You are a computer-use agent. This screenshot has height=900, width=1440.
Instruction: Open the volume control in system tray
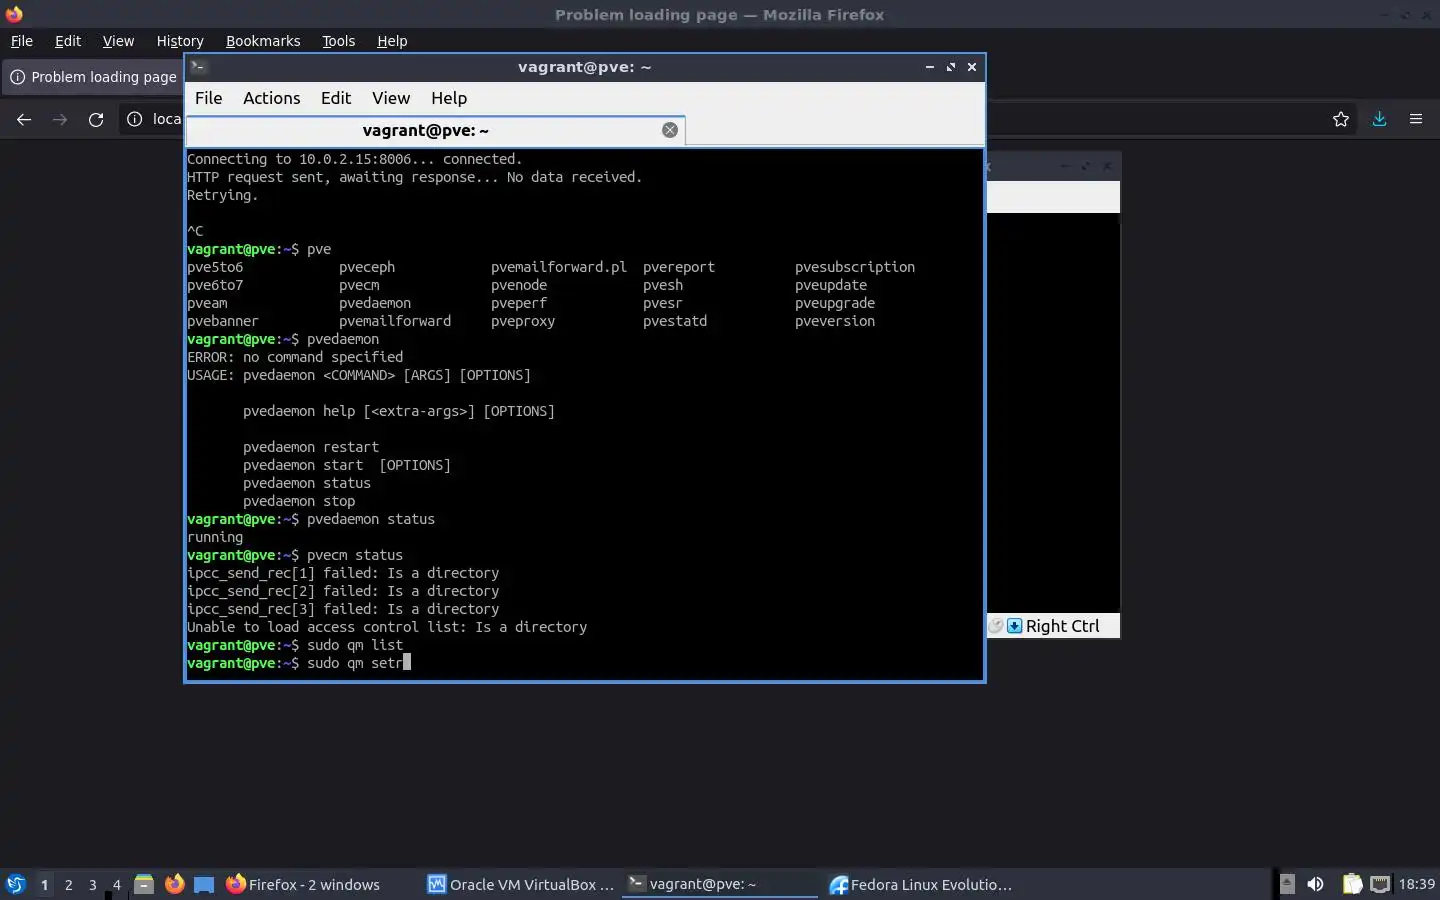click(x=1316, y=884)
